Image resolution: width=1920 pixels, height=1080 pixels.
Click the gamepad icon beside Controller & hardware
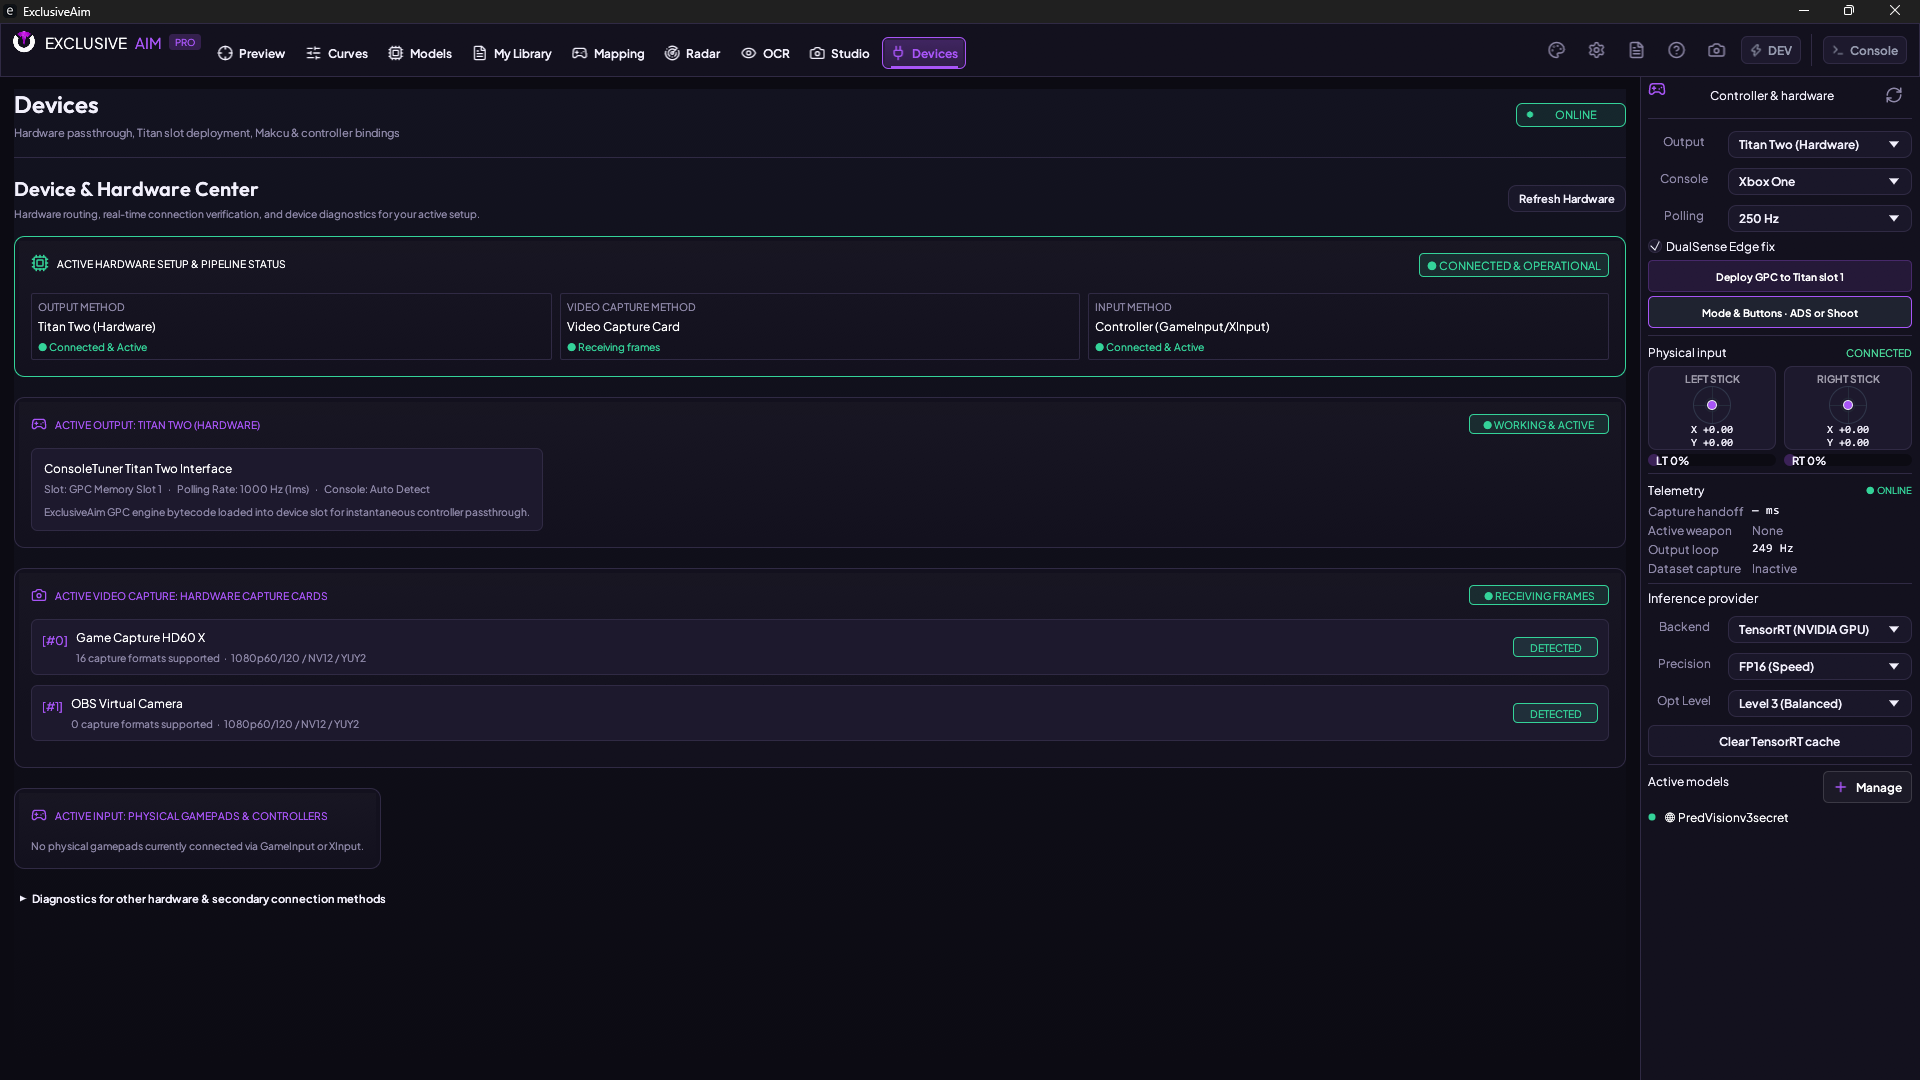[1657, 89]
